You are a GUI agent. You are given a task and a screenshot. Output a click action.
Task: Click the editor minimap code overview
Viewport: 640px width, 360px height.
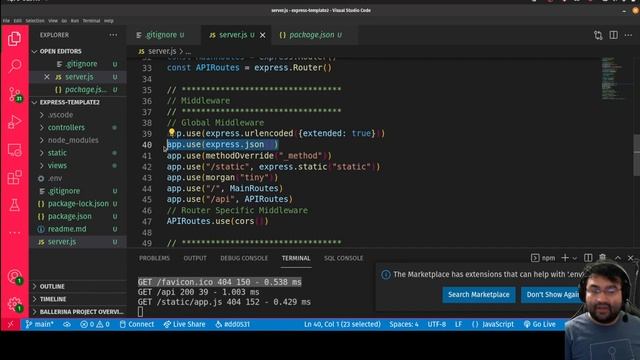(613, 78)
